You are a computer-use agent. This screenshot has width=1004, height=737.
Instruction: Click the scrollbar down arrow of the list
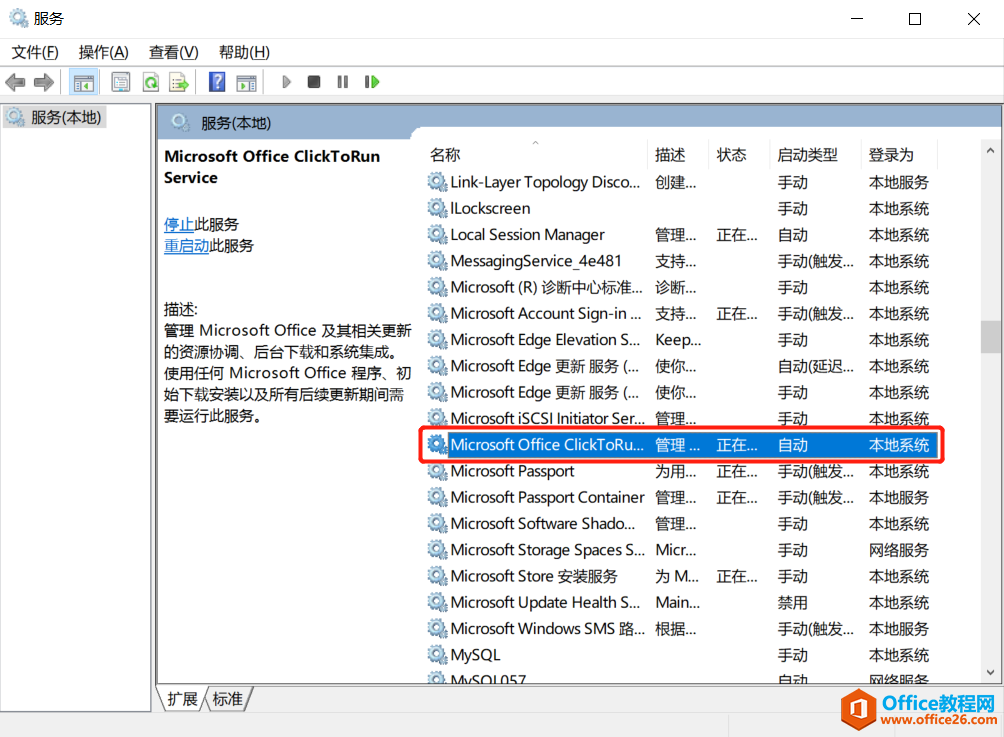(991, 672)
